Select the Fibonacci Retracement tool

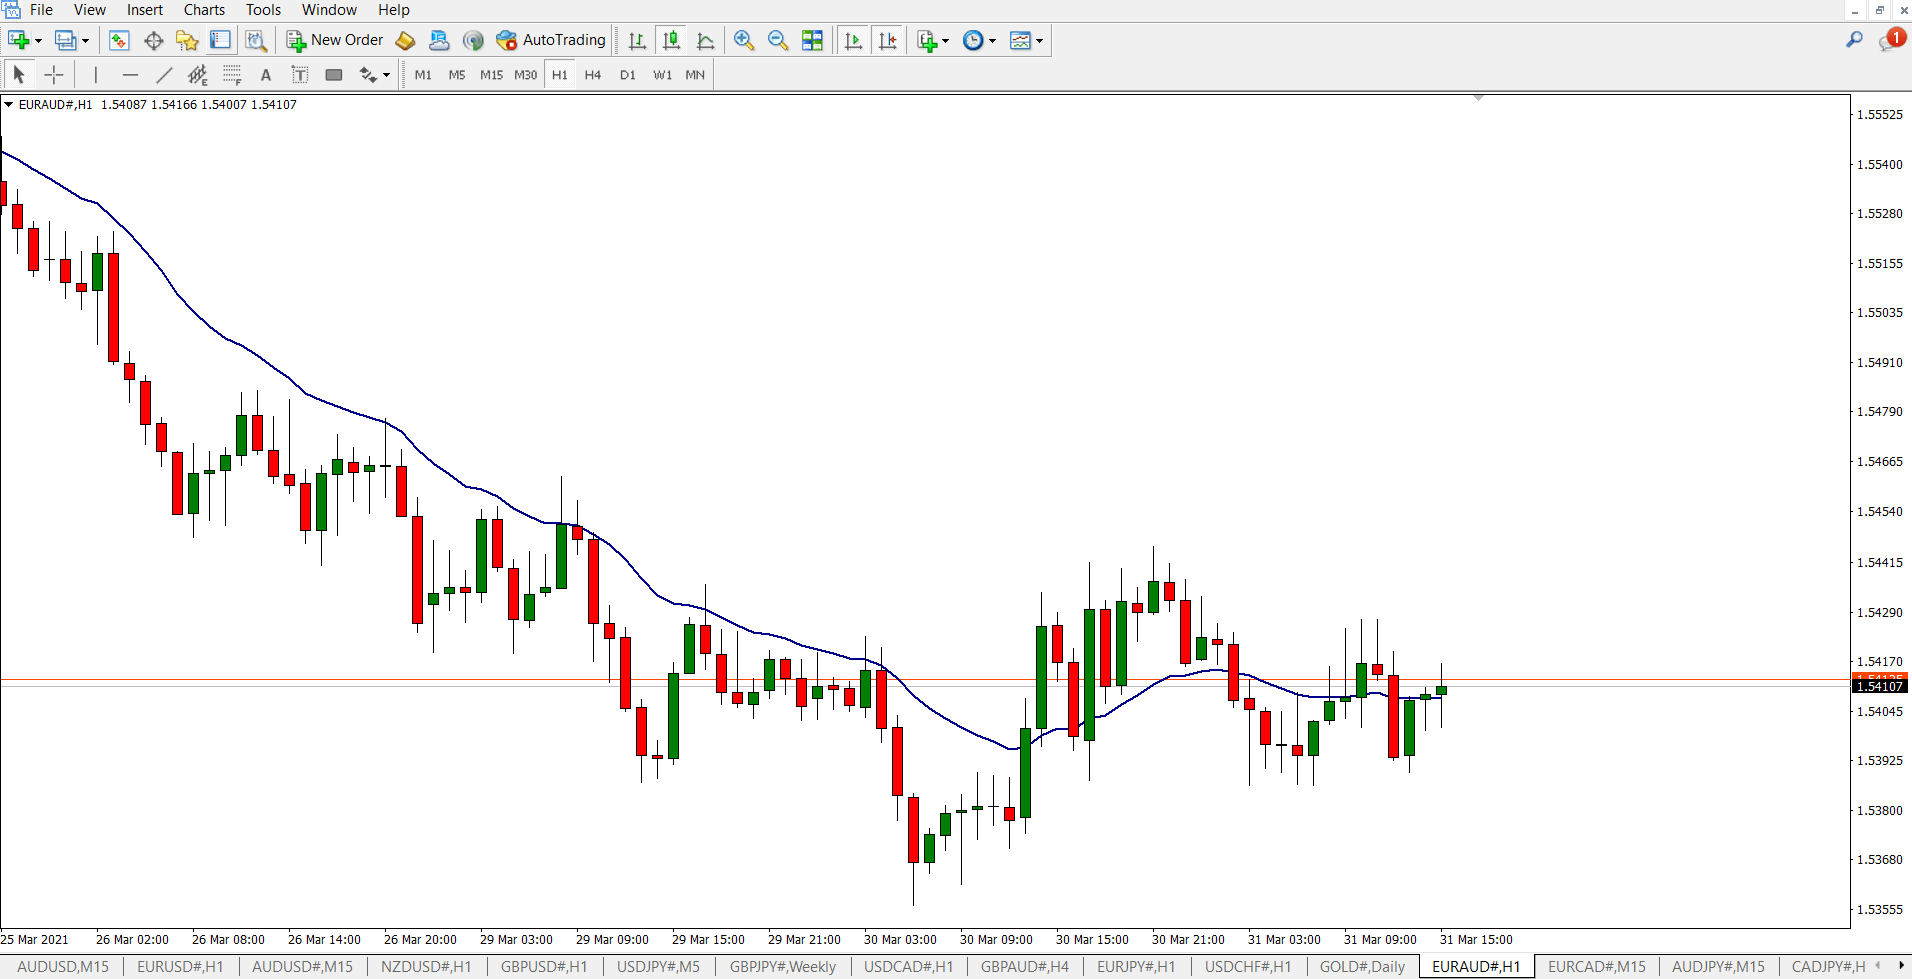point(232,74)
